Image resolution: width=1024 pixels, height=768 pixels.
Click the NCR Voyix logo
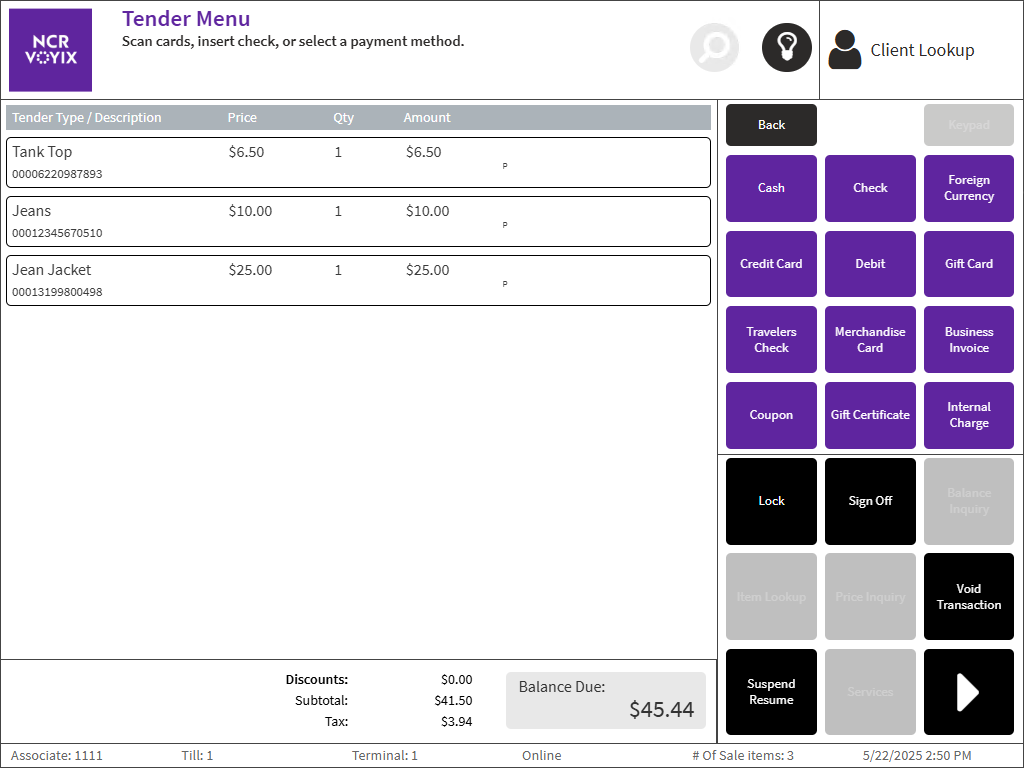[x=50, y=50]
